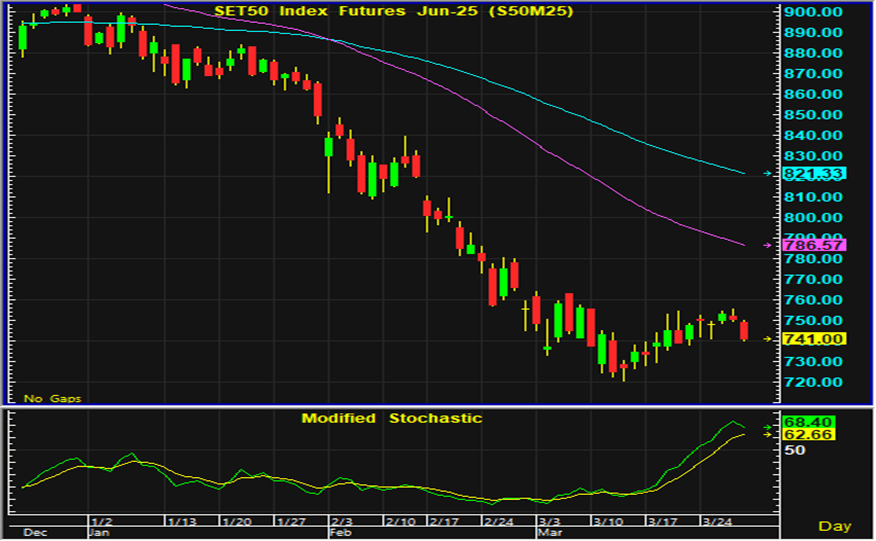This screenshot has height=541, width=876.
Task: Select the 3/17 date on the time axis
Action: click(x=661, y=522)
